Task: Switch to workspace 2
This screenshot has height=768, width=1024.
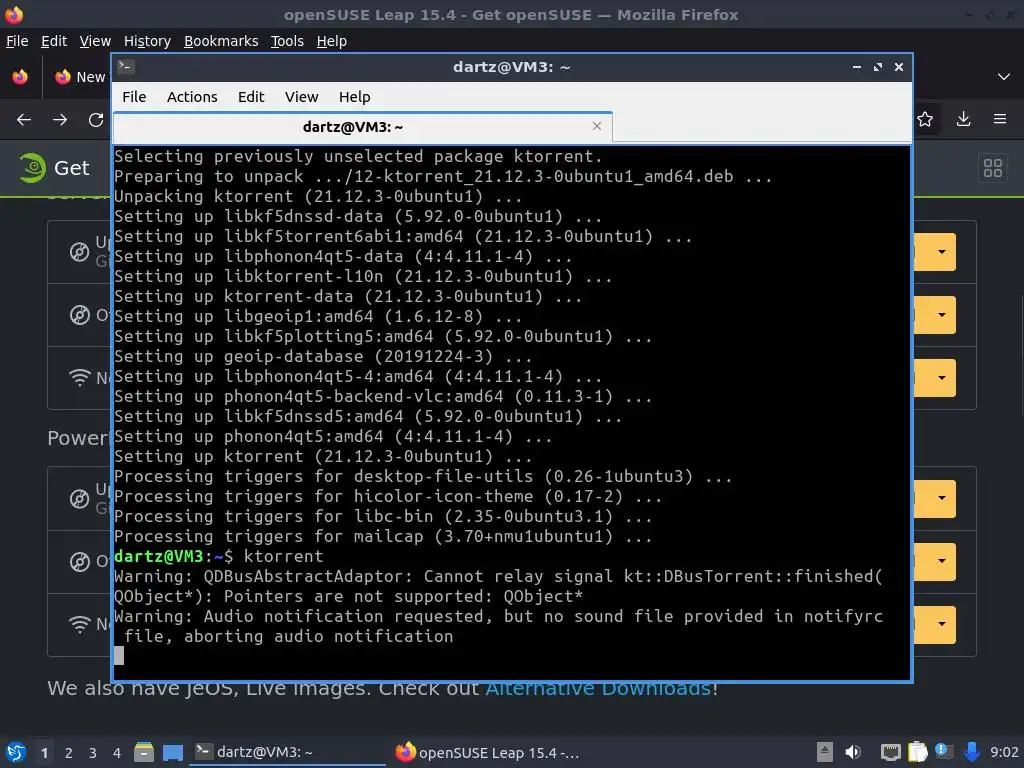Action: click(69, 753)
